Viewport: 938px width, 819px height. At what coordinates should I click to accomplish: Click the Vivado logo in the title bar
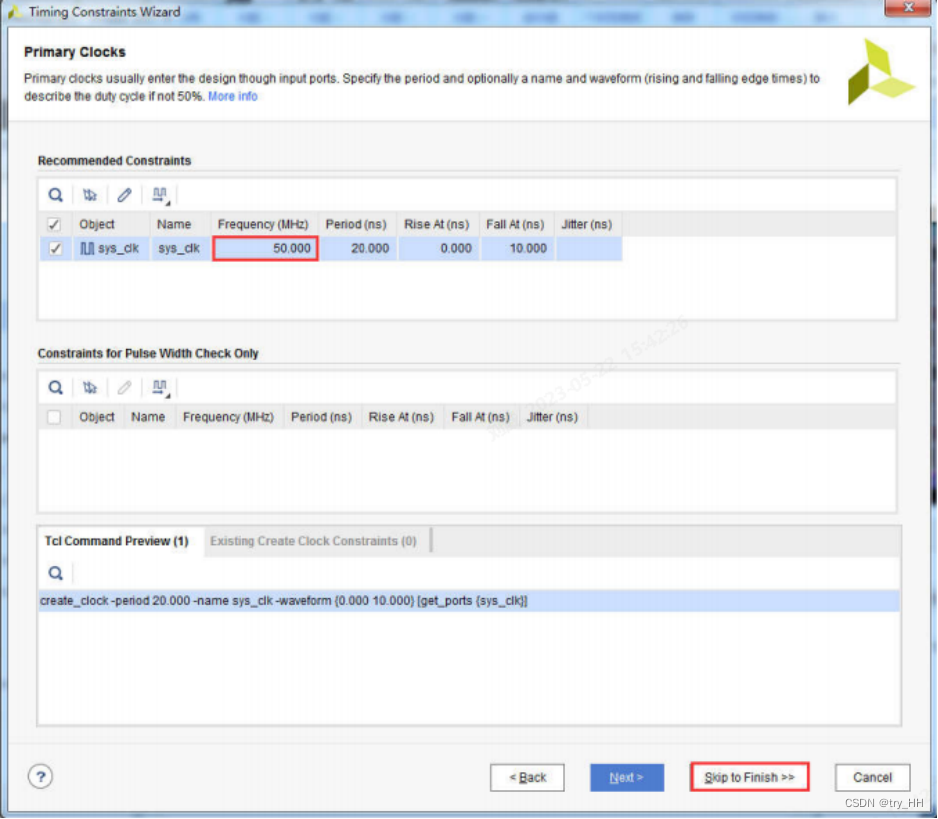point(14,11)
